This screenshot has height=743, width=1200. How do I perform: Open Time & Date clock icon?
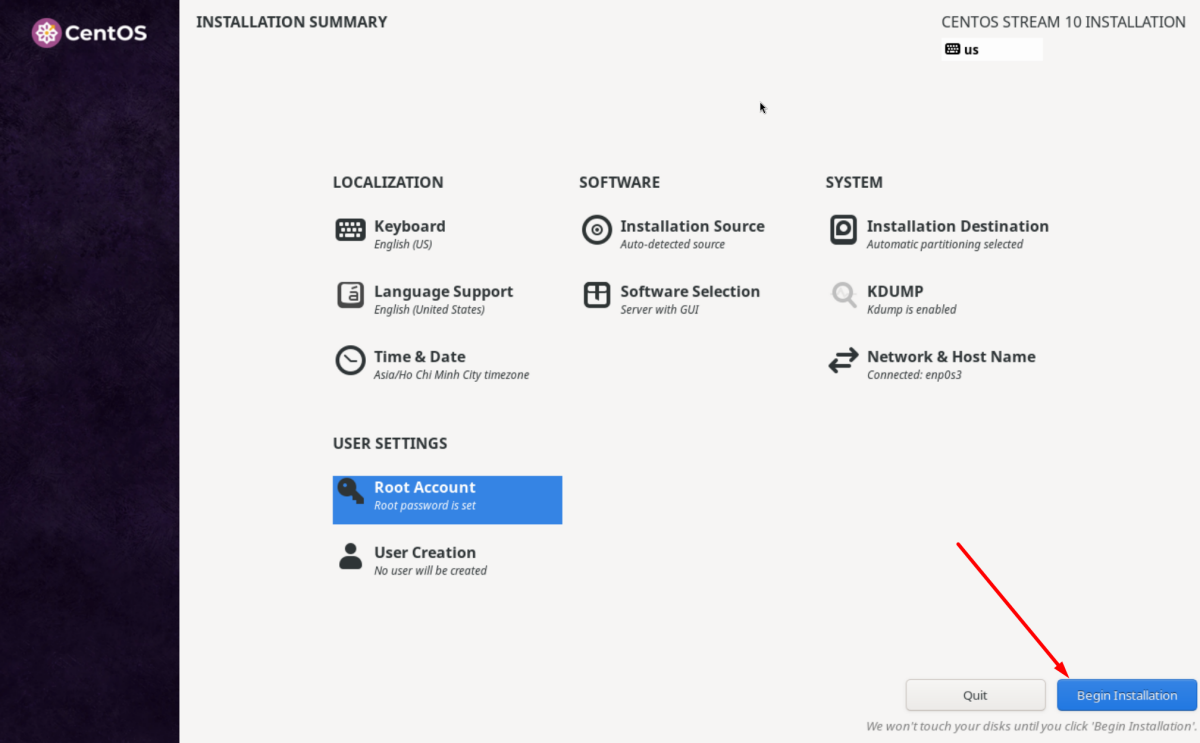pos(350,360)
